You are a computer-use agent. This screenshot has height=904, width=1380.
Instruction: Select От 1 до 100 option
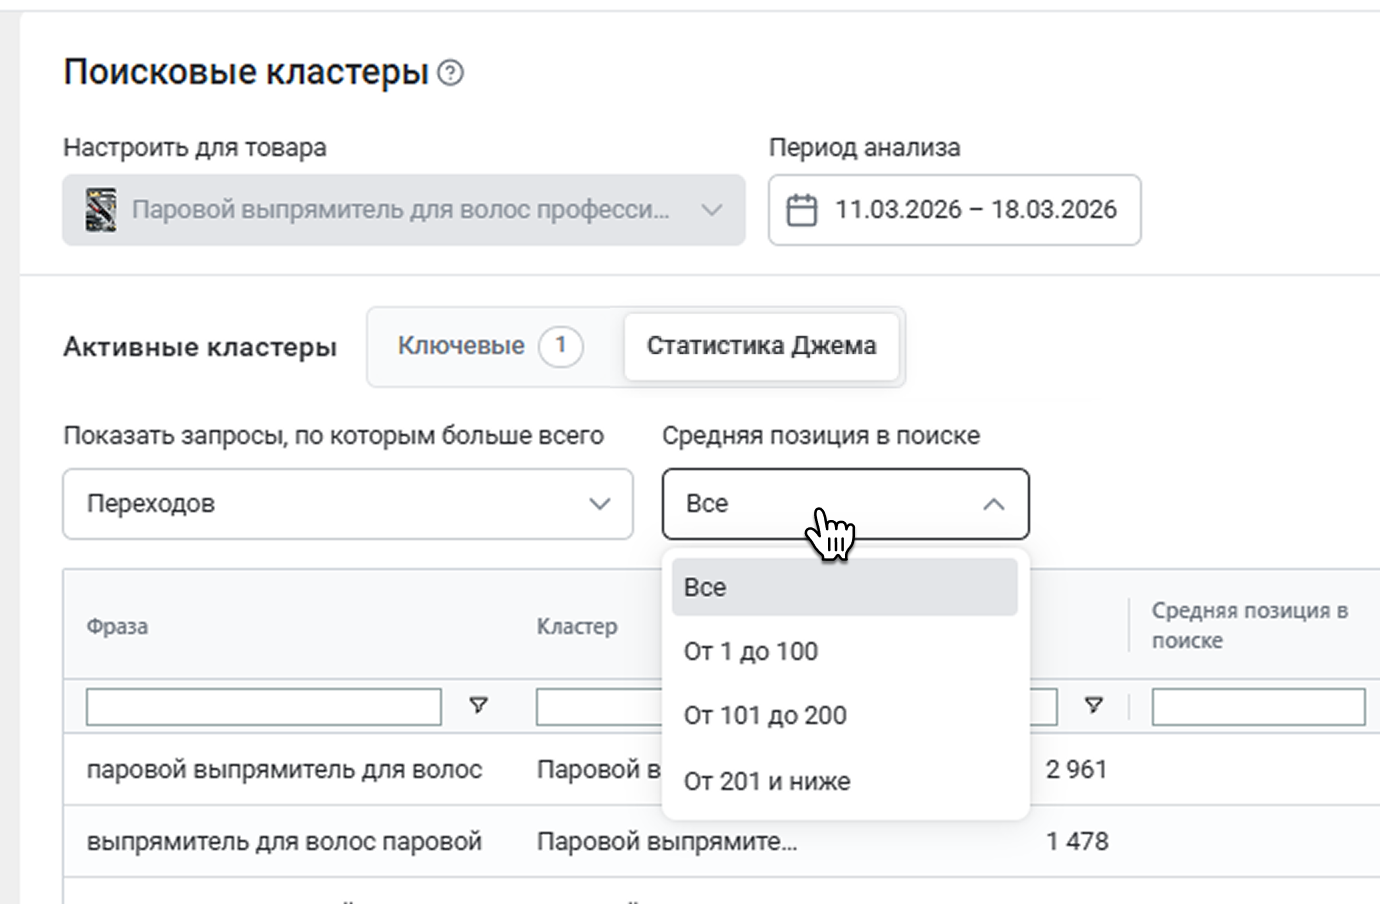tap(751, 651)
